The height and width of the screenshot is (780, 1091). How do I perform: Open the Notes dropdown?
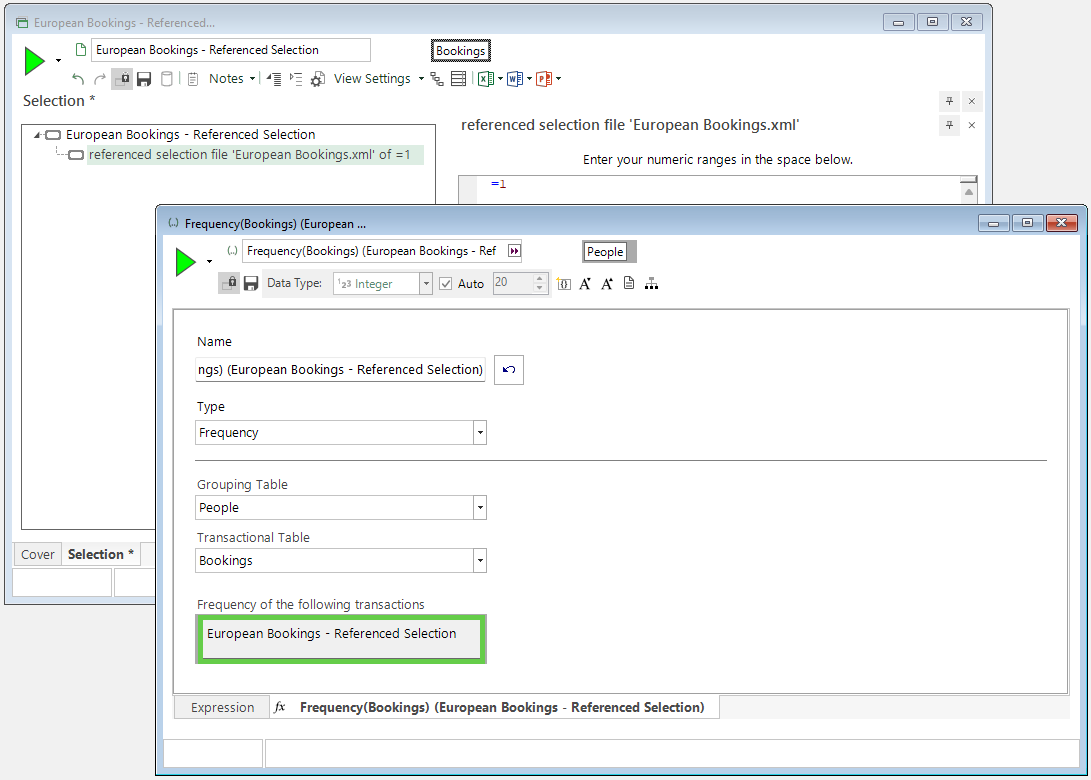pyautogui.click(x=253, y=79)
